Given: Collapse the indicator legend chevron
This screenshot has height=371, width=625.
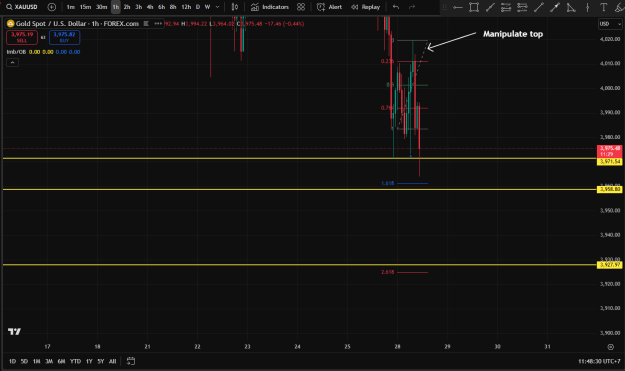Looking at the screenshot, I should 12,63.
